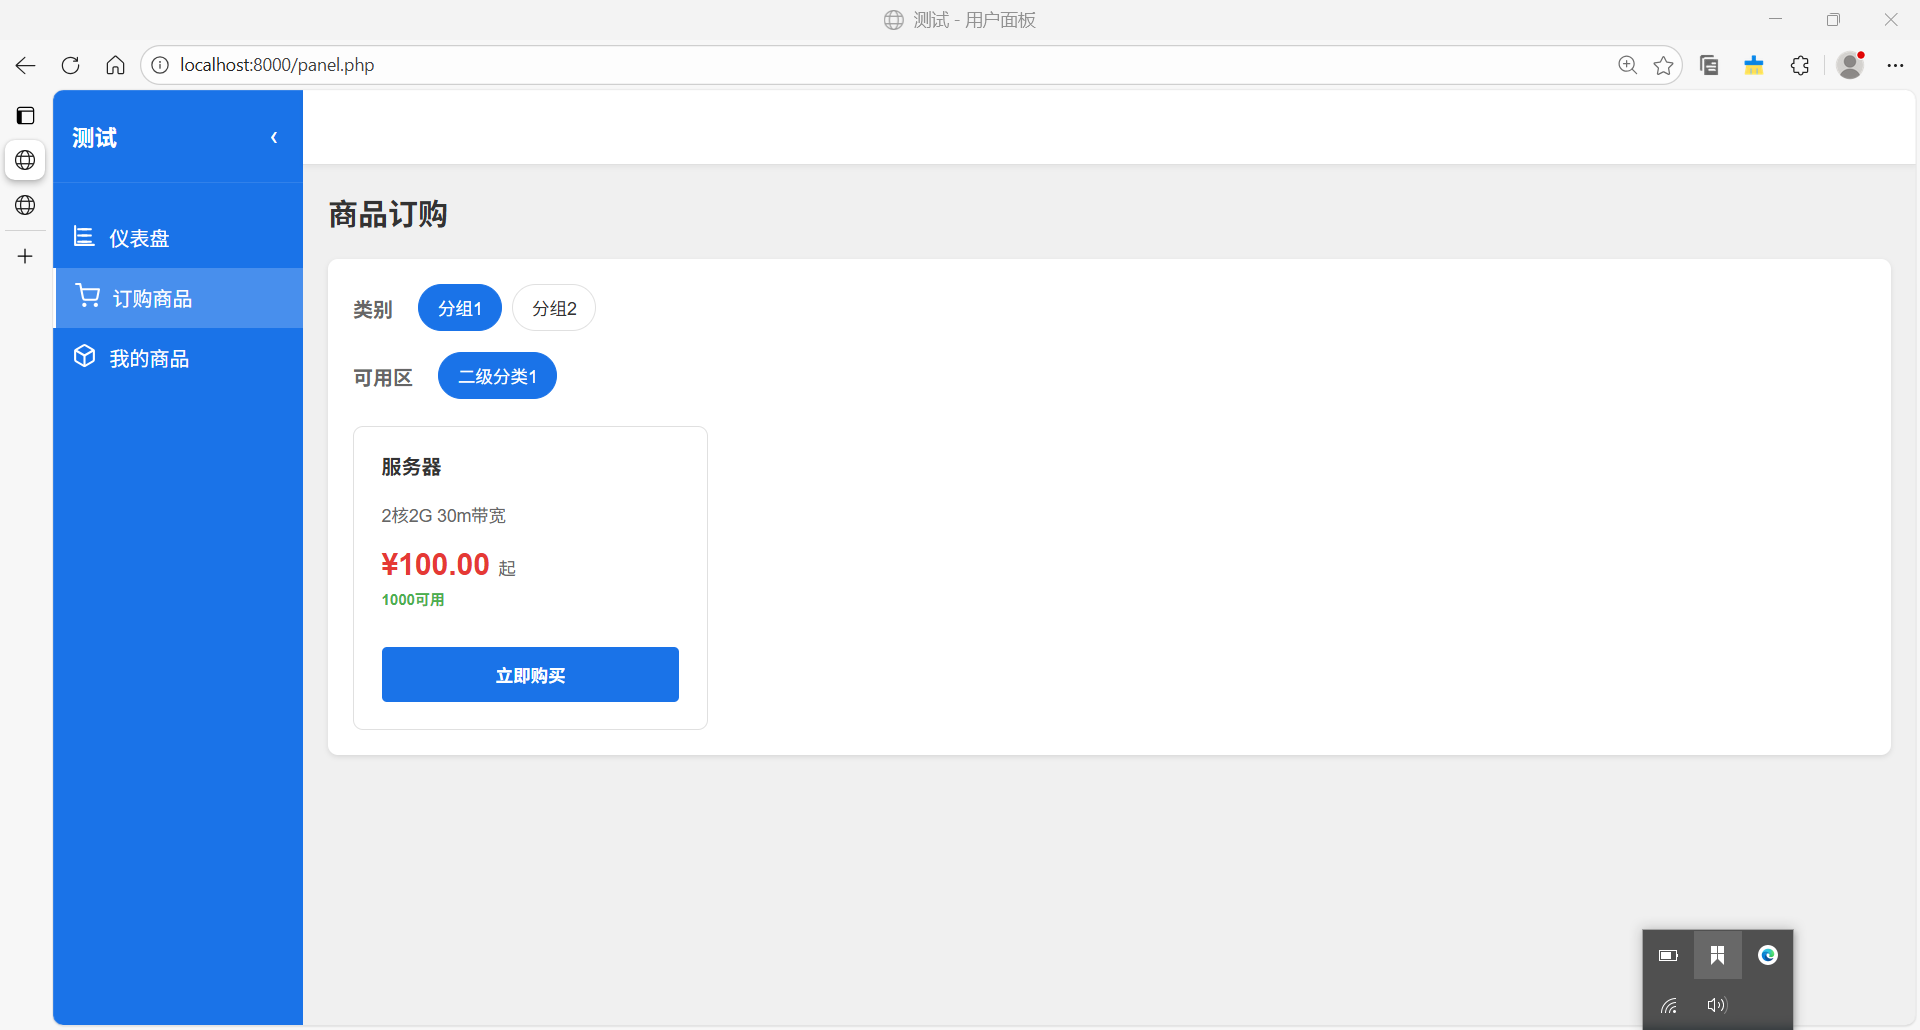This screenshot has width=1920, height=1030.
Task: Select the 二级分类1 zone pill
Action: point(497,376)
